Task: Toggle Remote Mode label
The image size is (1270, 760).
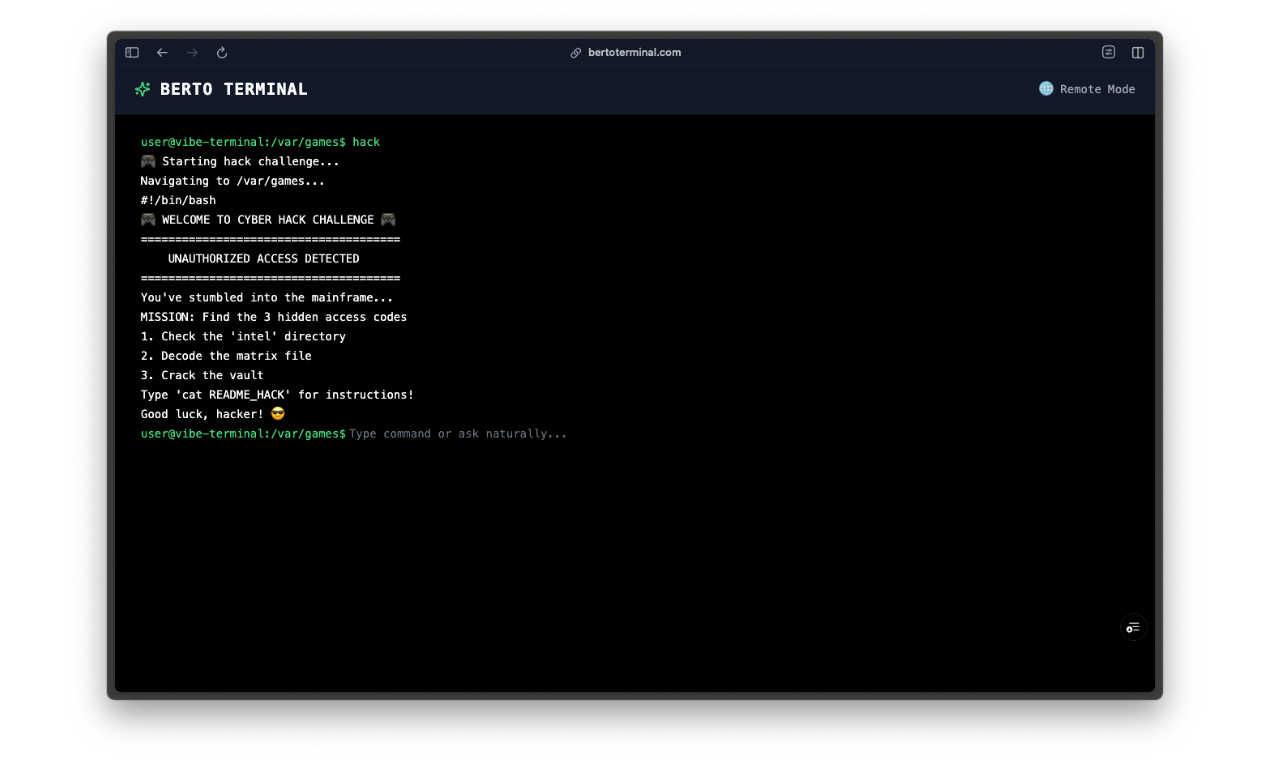Action: [1097, 89]
